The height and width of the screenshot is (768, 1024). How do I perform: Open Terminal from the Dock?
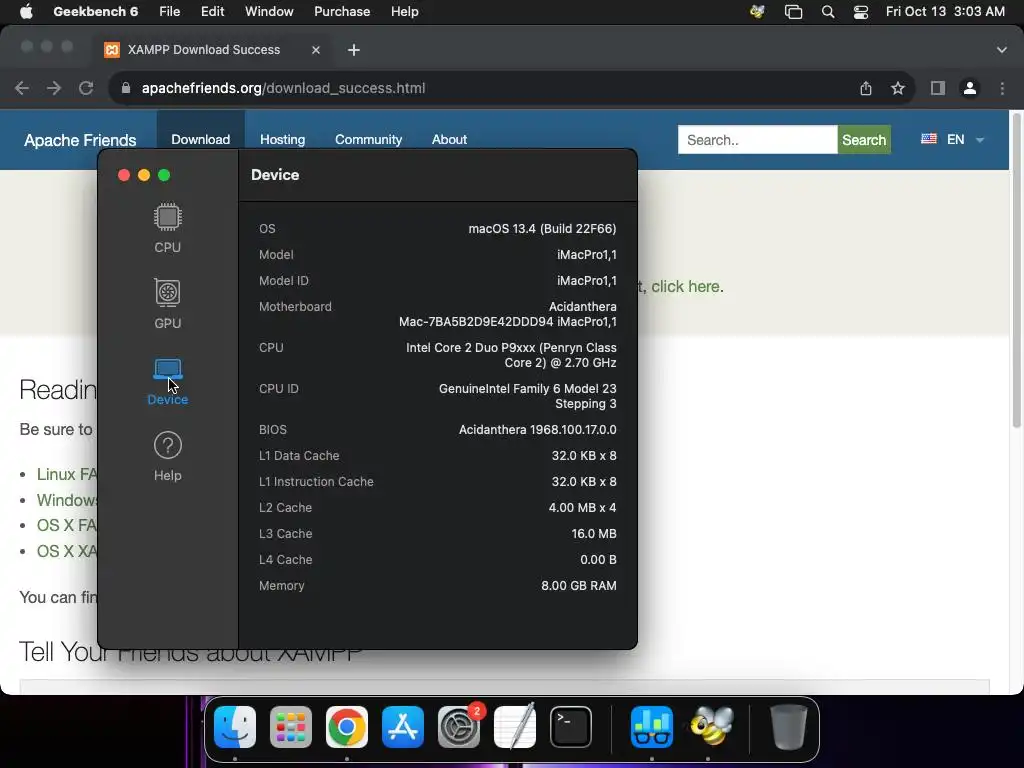point(571,727)
